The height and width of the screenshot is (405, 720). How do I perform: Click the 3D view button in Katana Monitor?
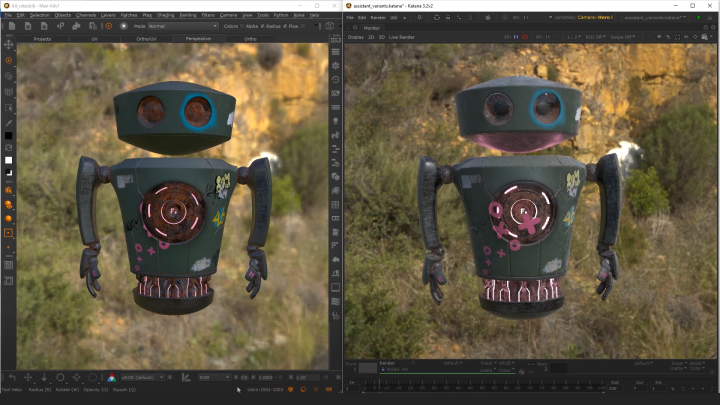point(383,37)
